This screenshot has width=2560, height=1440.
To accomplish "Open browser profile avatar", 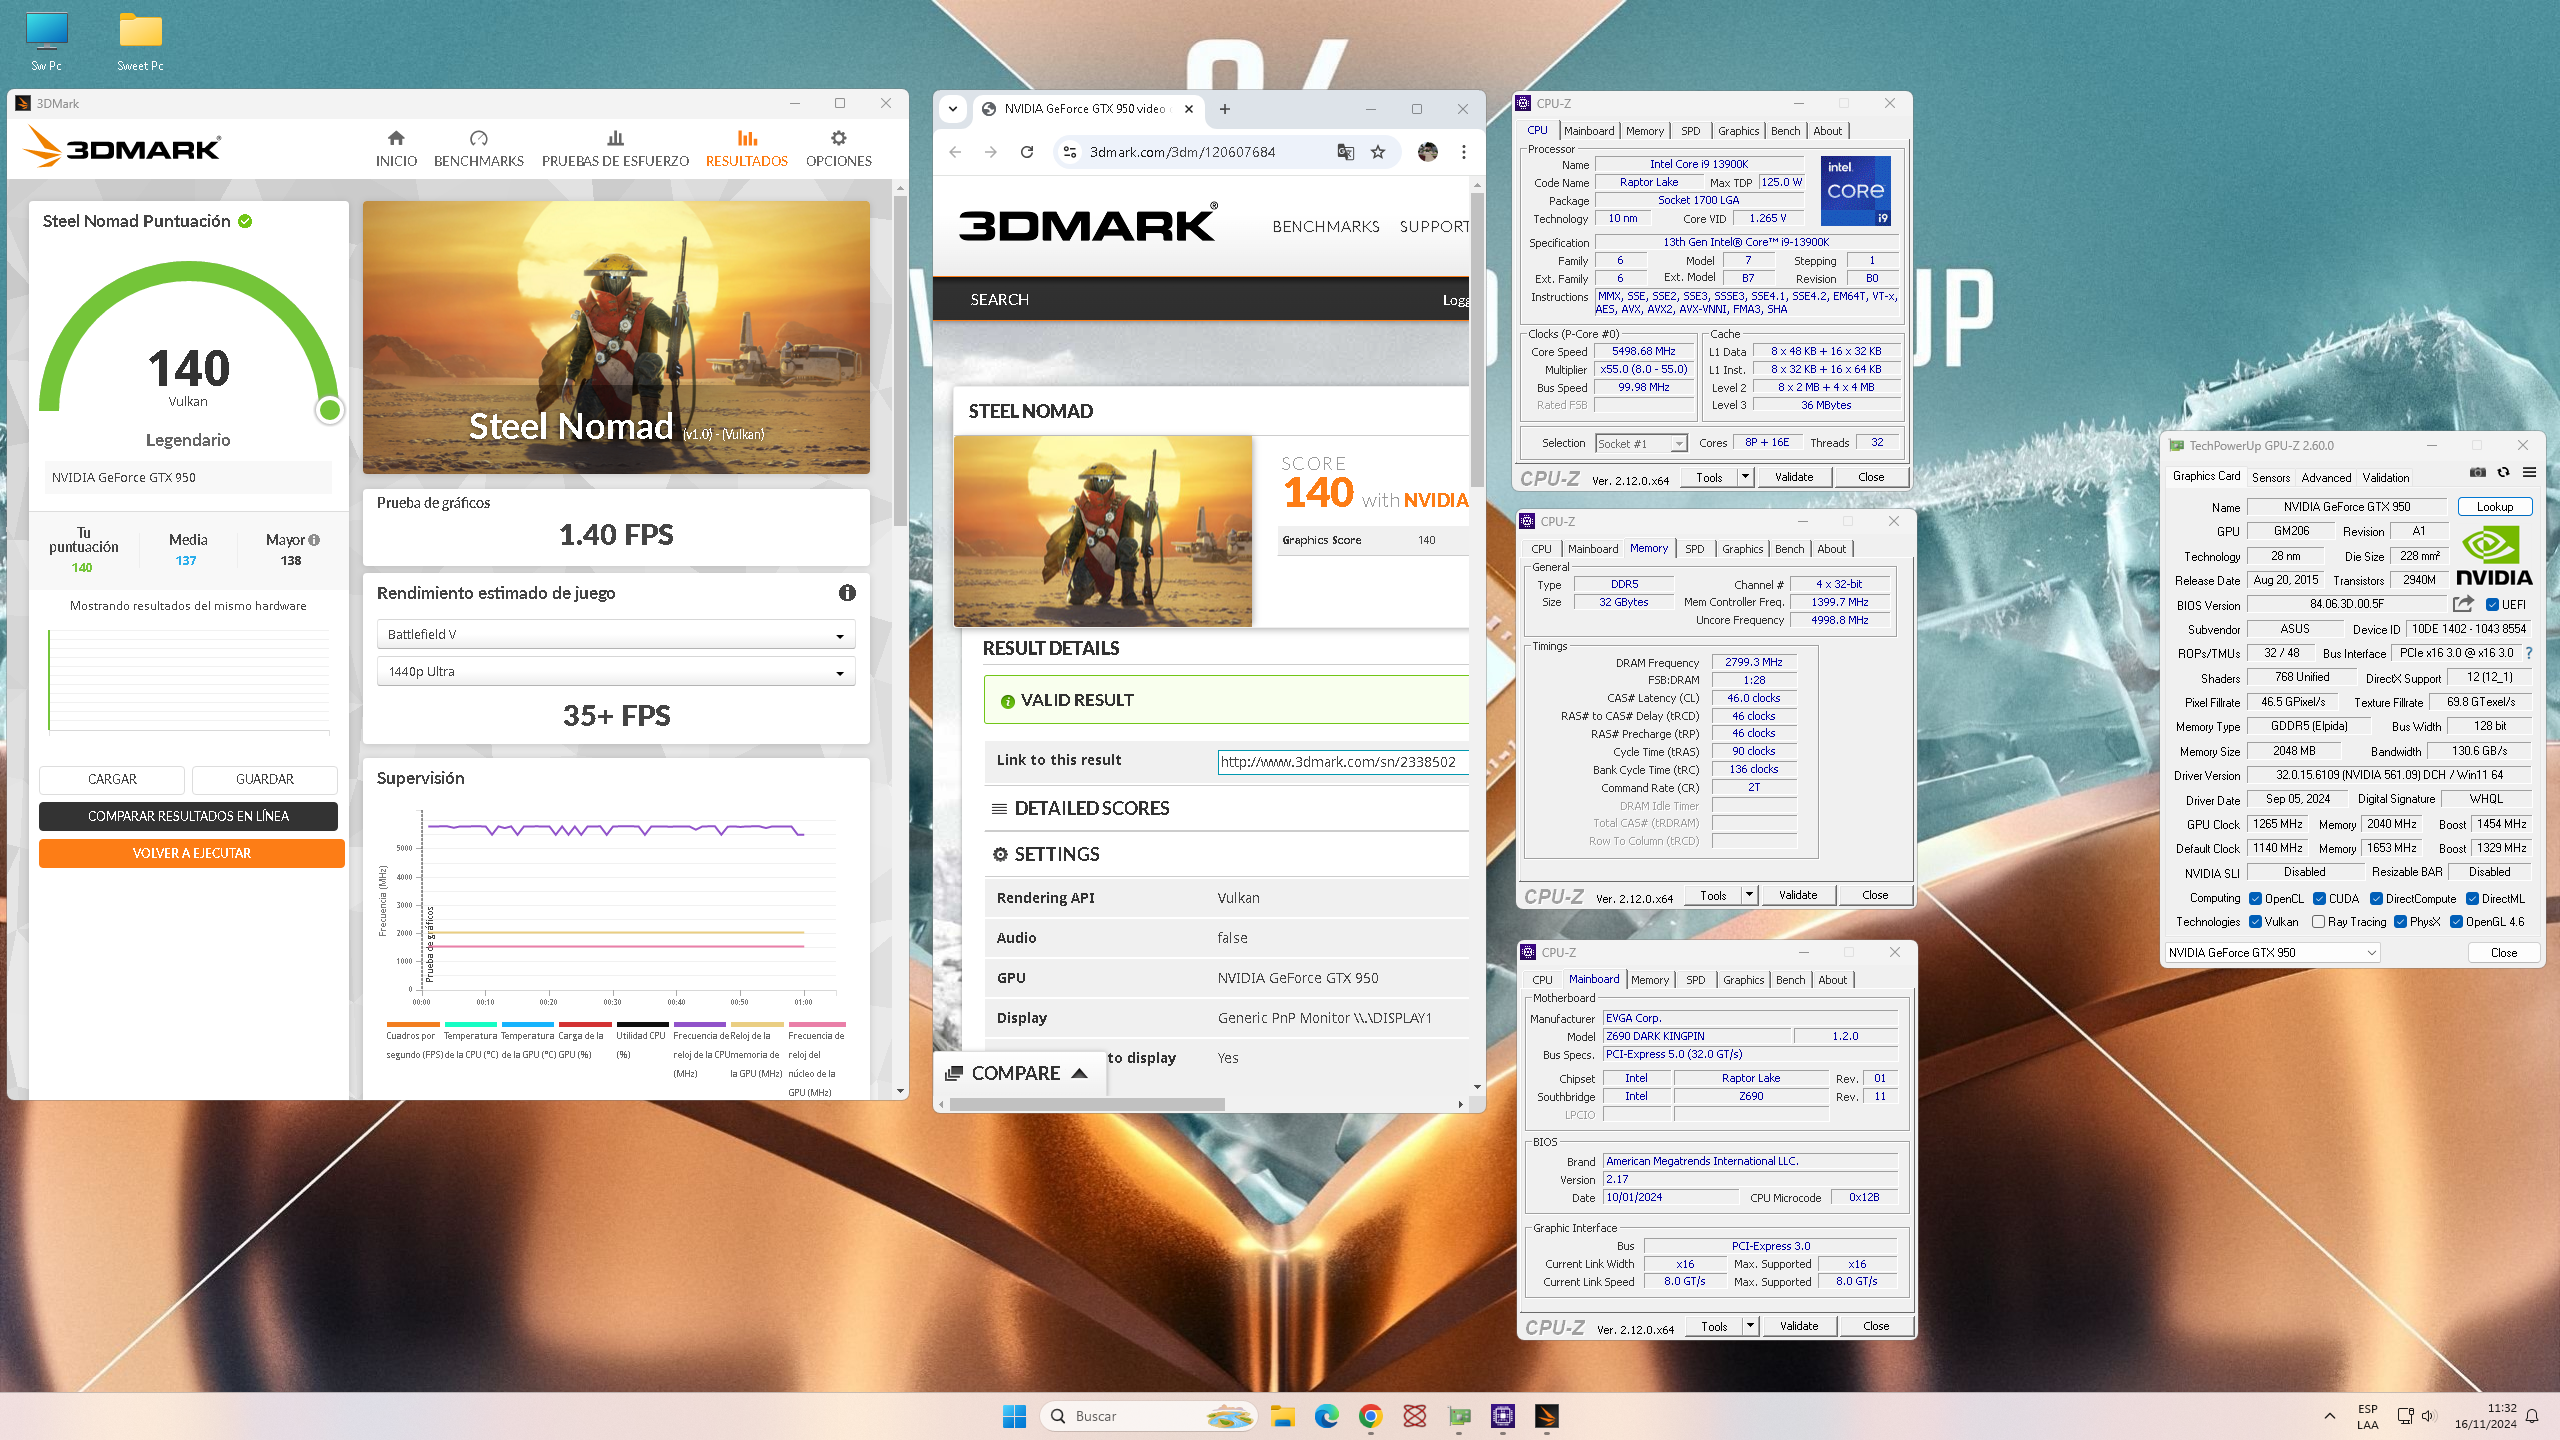I will 1428,152.
